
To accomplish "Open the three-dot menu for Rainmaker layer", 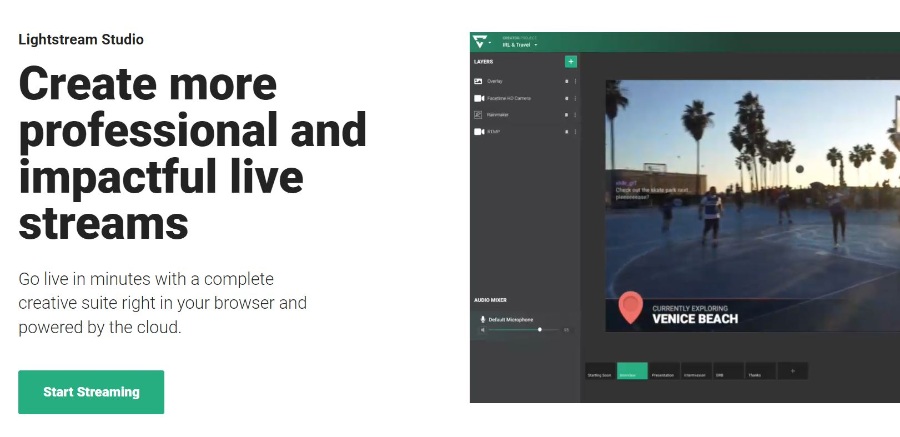I will [575, 115].
